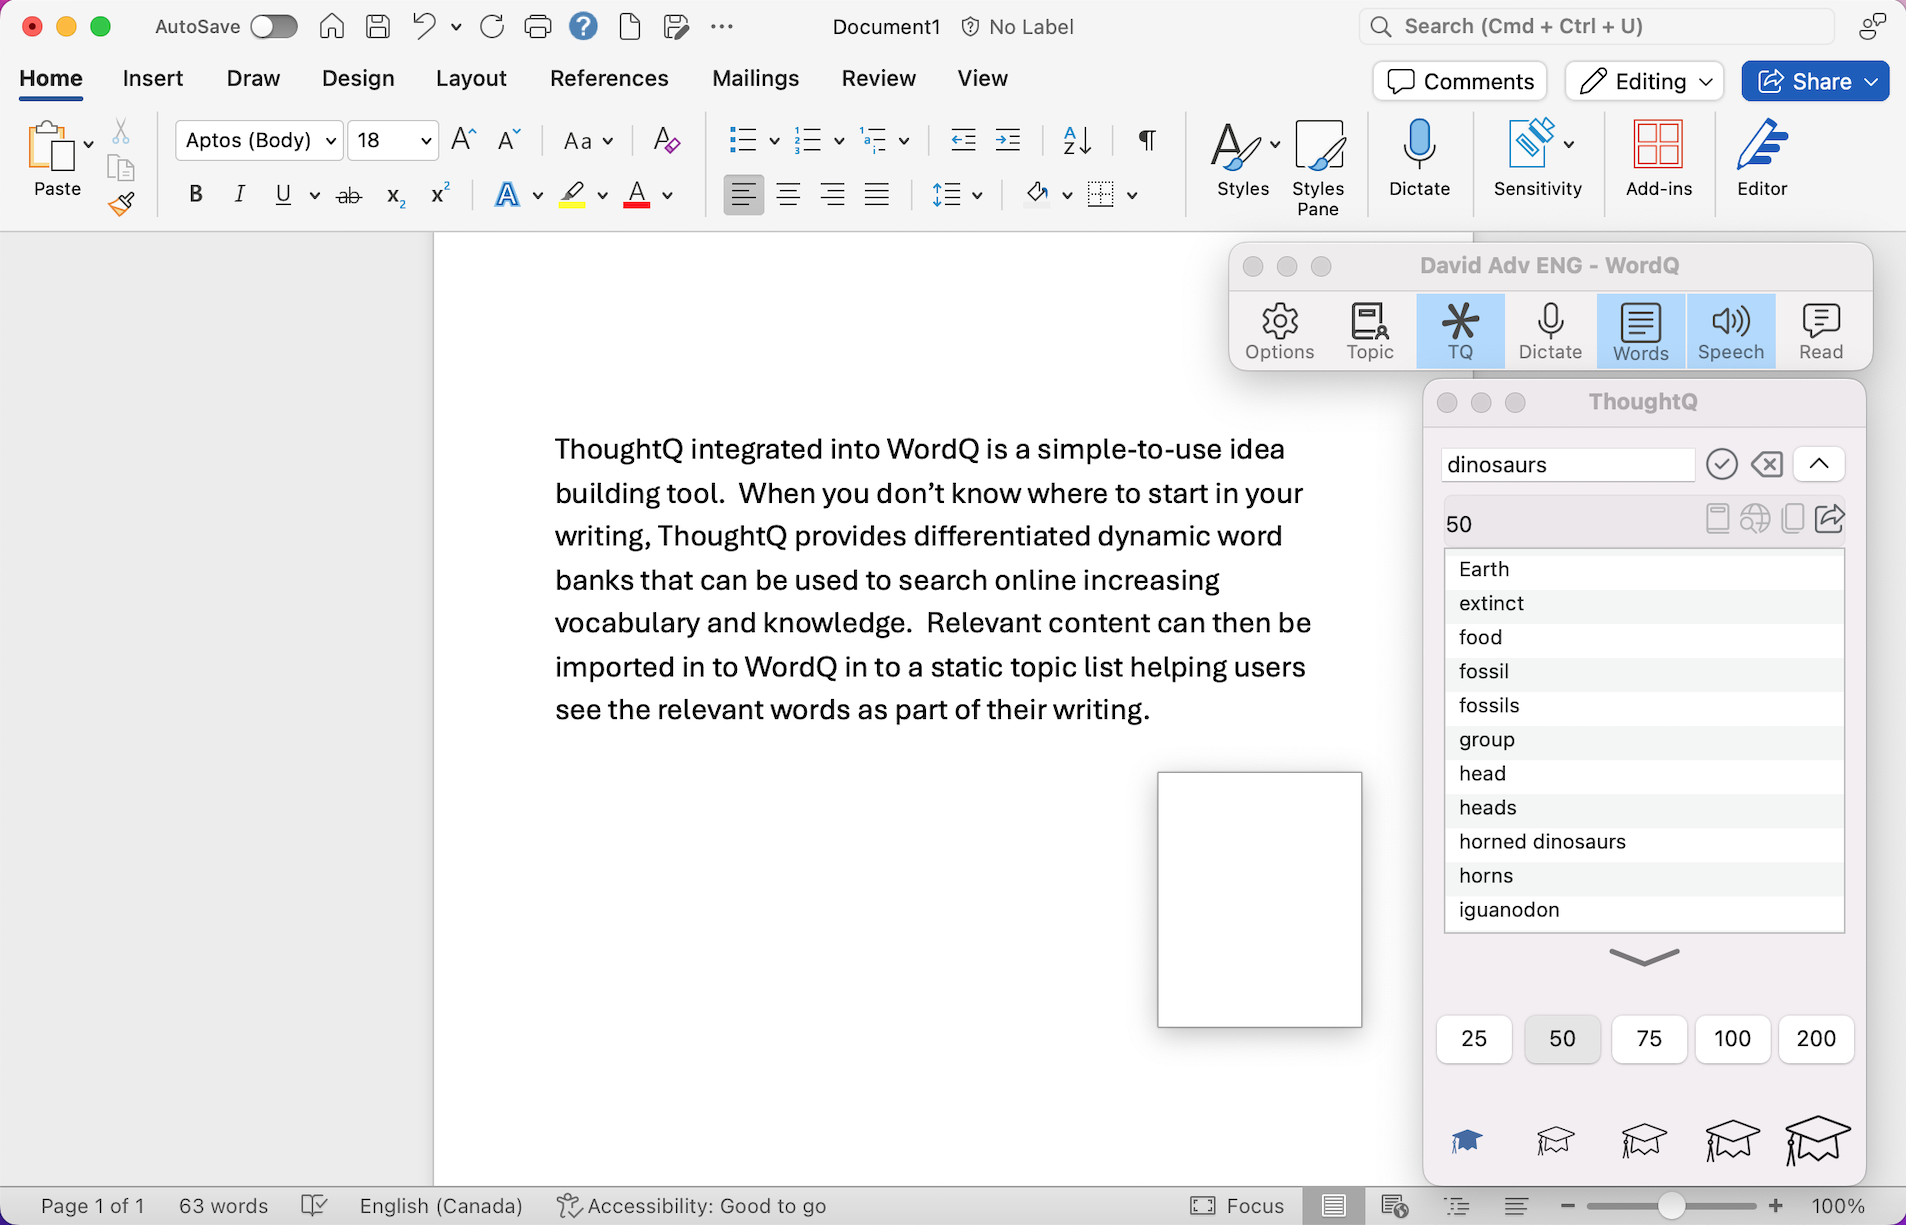This screenshot has width=1906, height=1225.
Task: Open the References tab
Action: coord(609,78)
